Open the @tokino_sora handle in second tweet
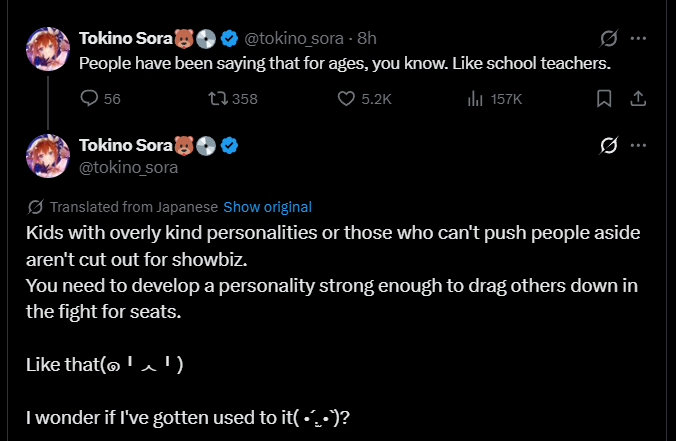The width and height of the screenshot is (676, 441). pos(128,167)
